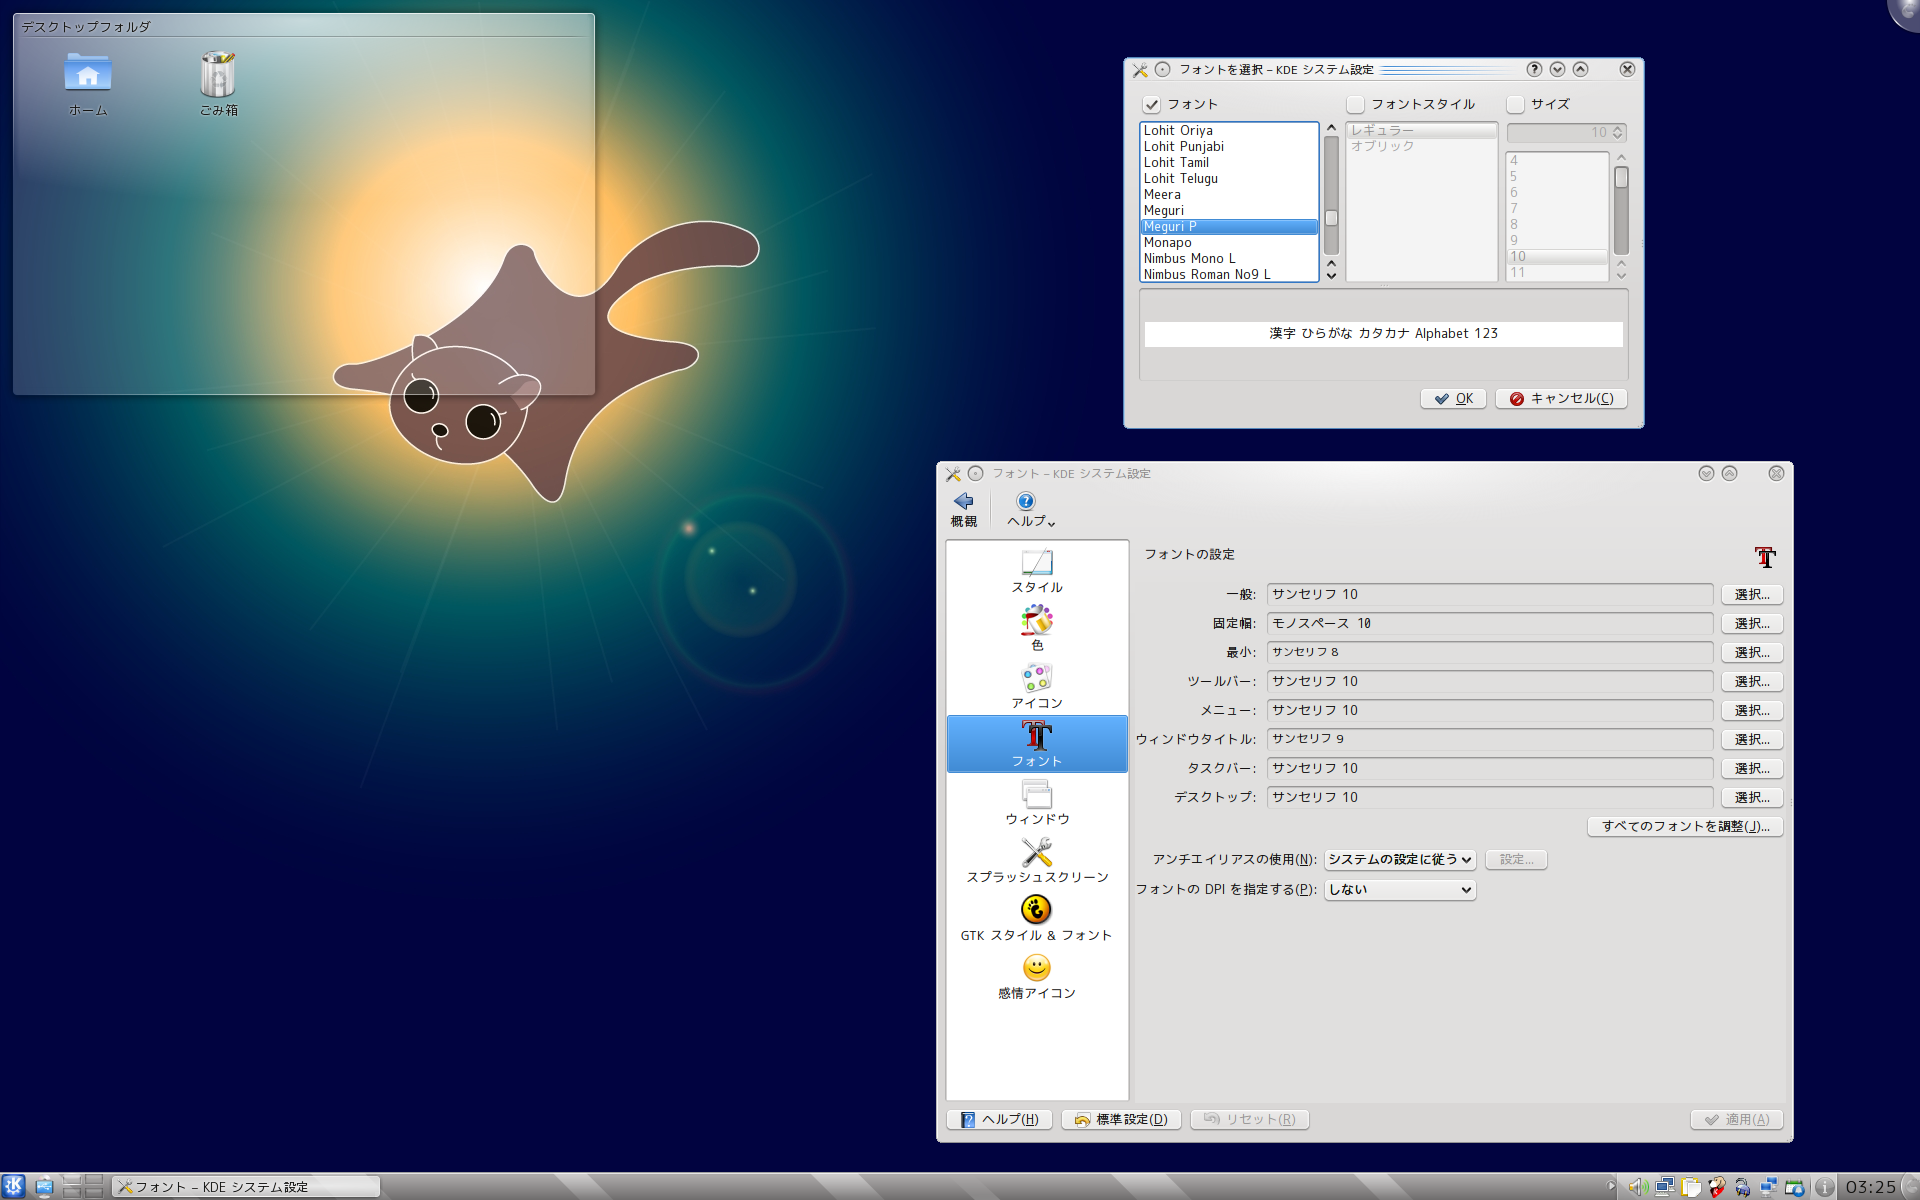Image resolution: width=1920 pixels, height=1200 pixels.
Task: Expand the font DPI dropdown
Action: [x=1399, y=889]
